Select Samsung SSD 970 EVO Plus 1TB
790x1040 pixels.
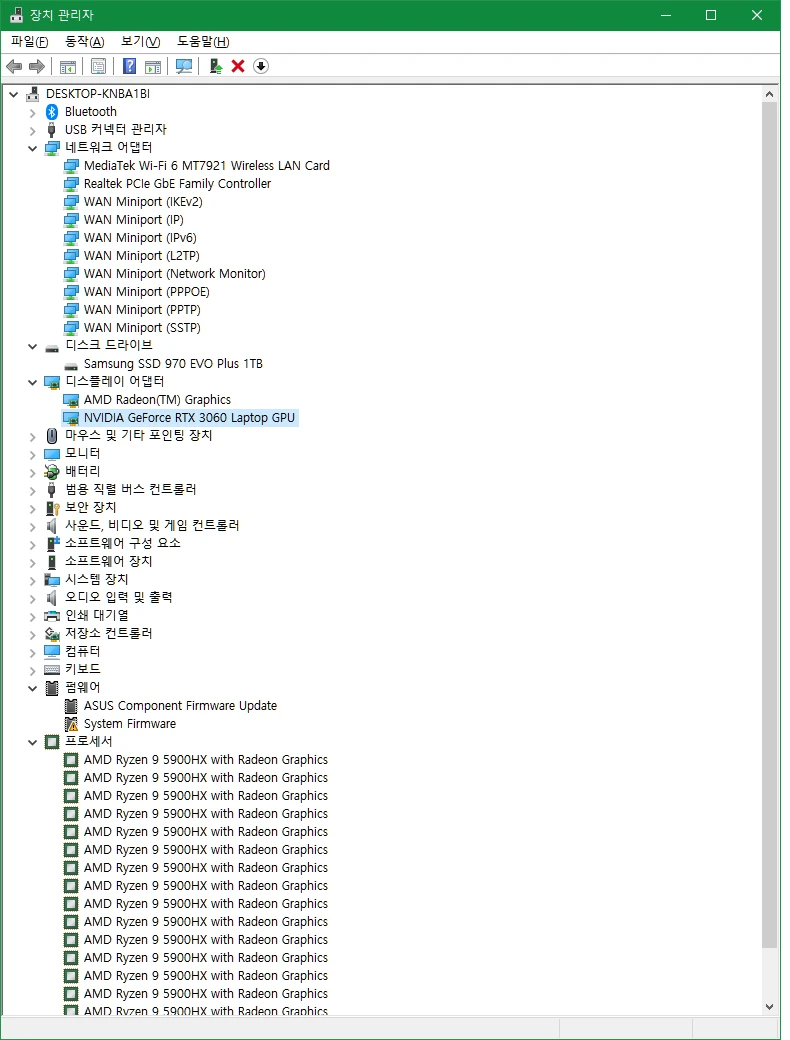pos(173,363)
